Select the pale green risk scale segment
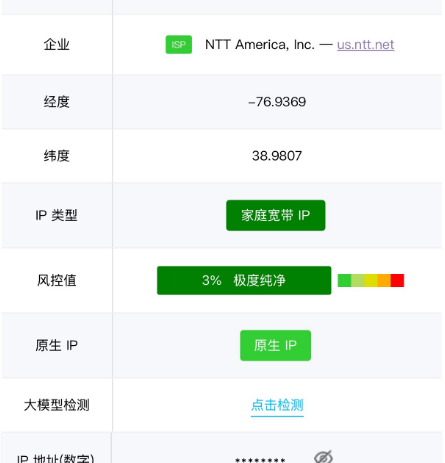 357,280
